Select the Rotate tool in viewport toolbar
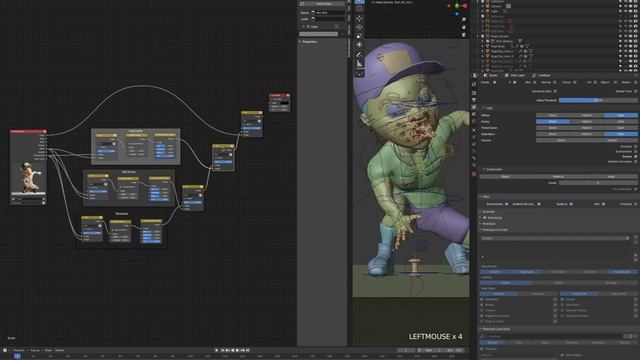Viewport: 640px width, 360px height. coord(359,27)
